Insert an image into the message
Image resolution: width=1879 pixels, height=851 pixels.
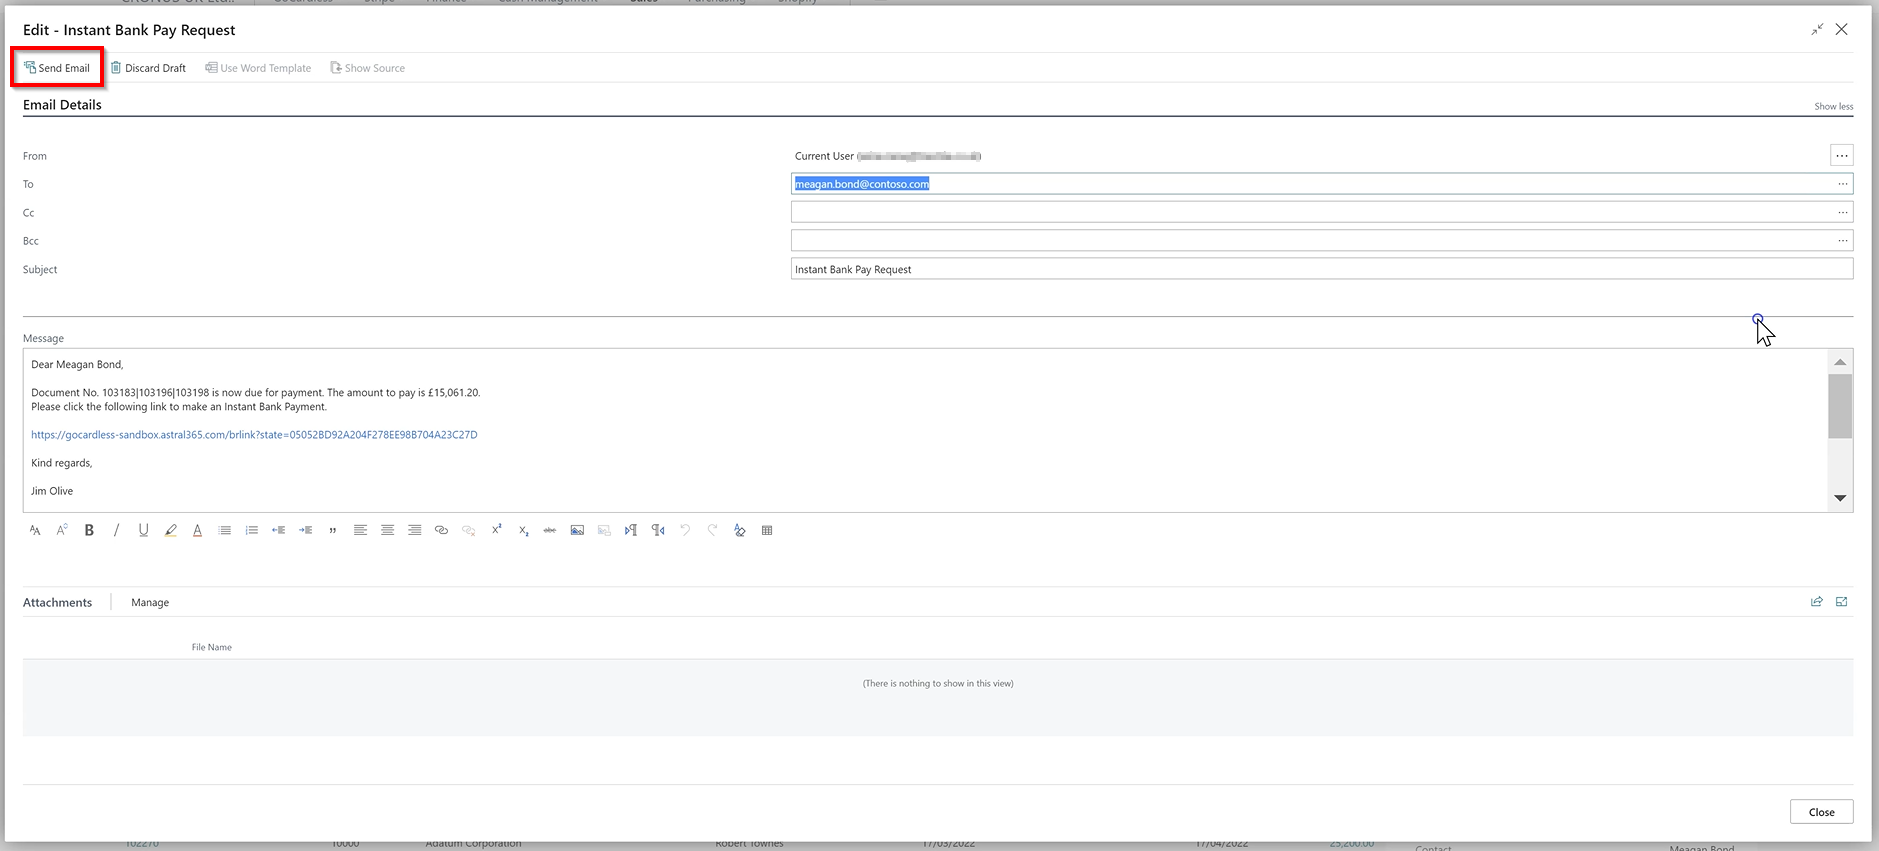[x=577, y=530]
